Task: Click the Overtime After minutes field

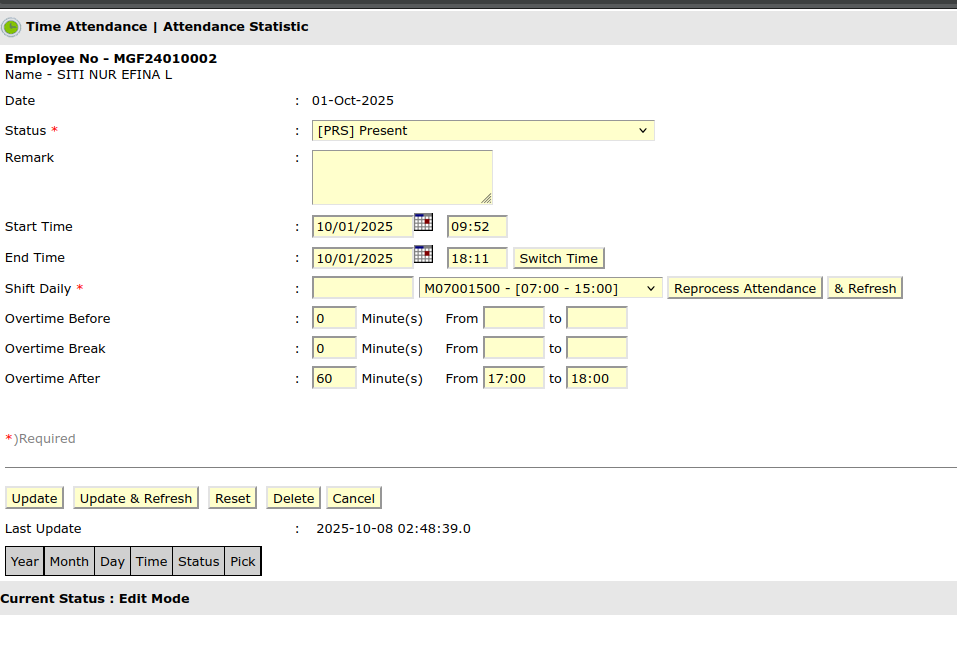Action: click(334, 379)
